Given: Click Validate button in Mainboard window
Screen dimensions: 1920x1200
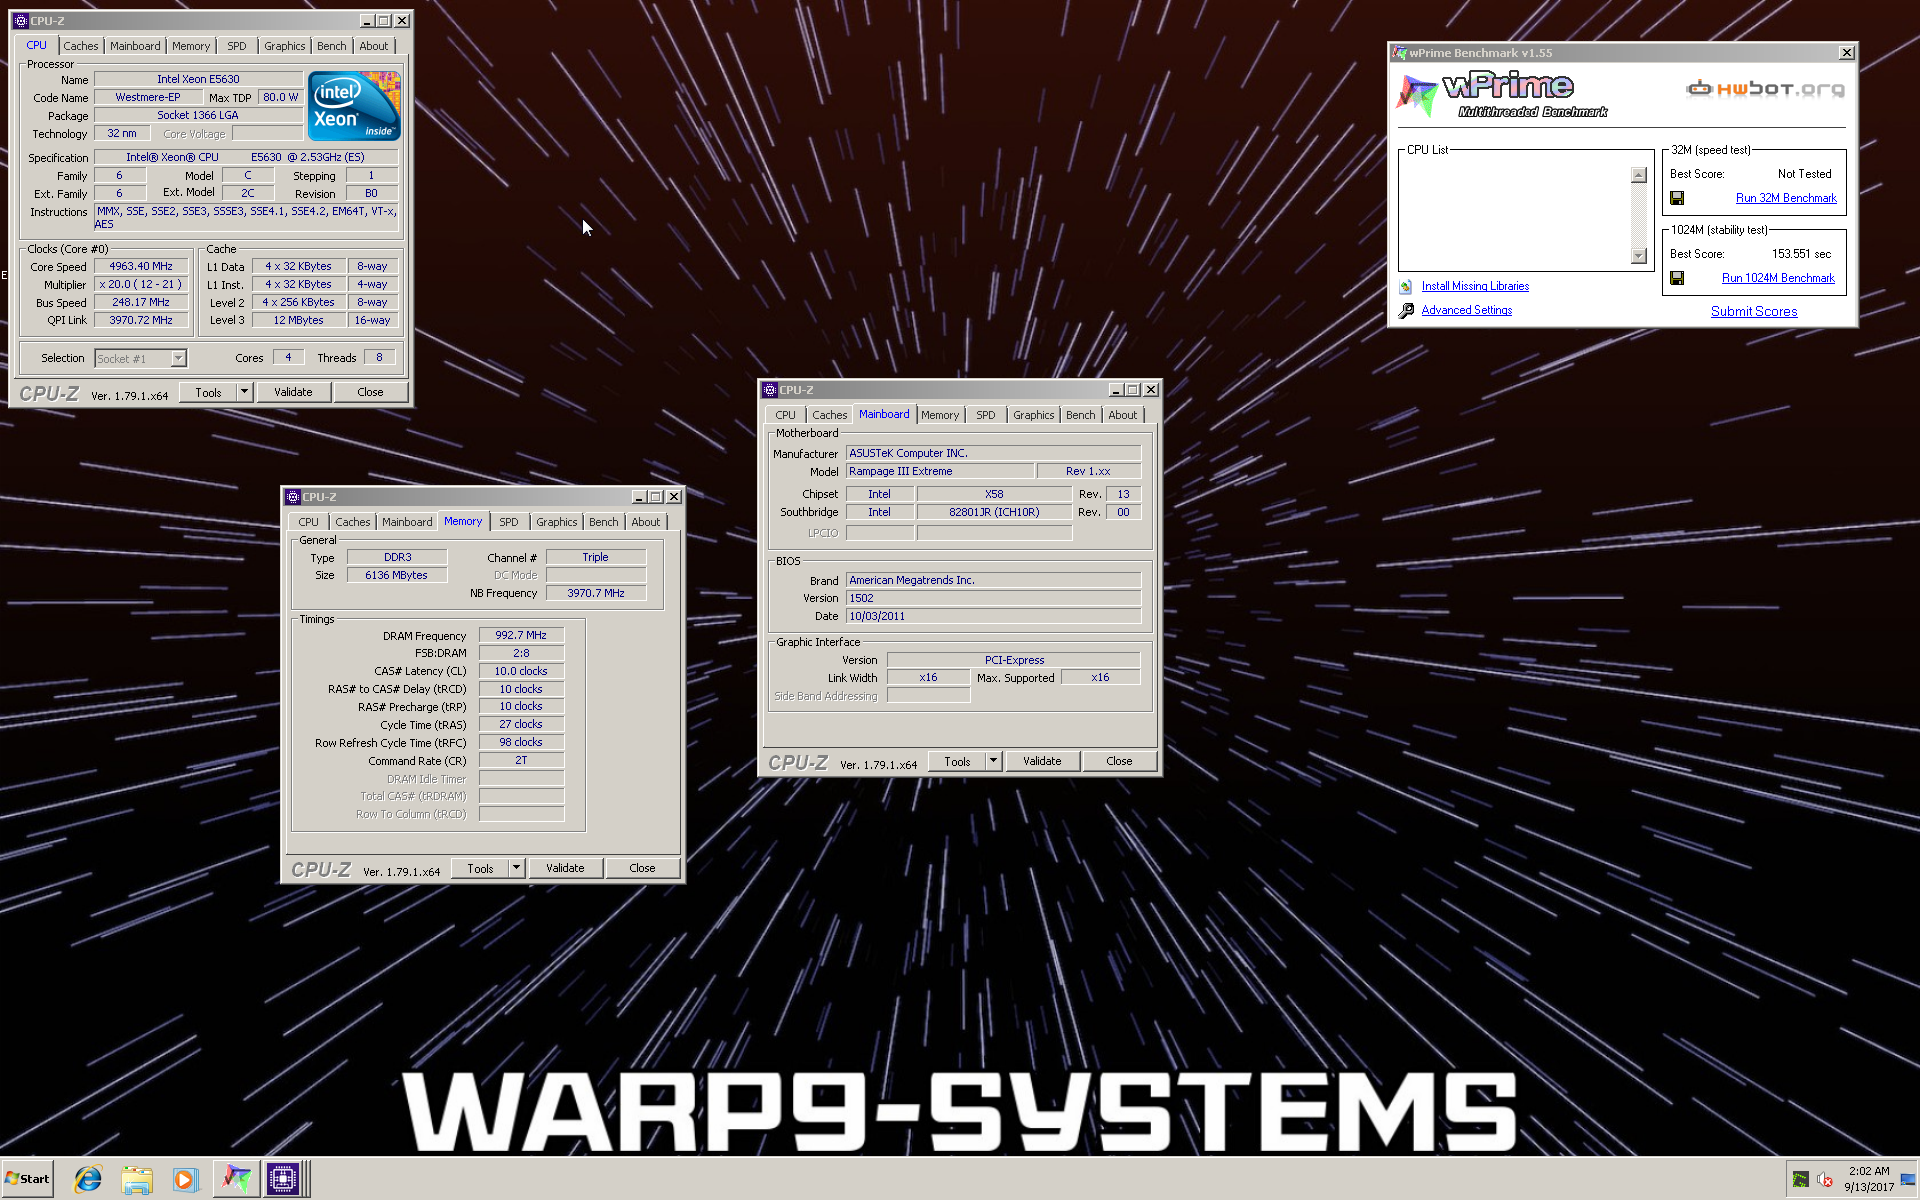Looking at the screenshot, I should pos(1042,761).
